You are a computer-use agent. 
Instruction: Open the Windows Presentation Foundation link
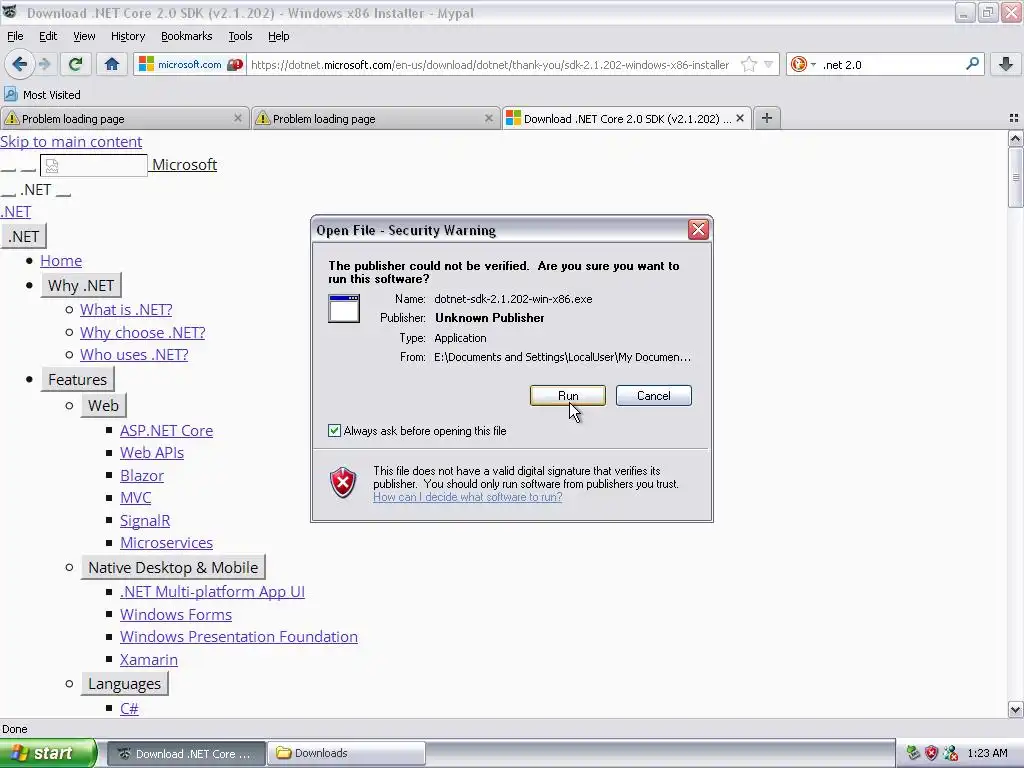pyautogui.click(x=238, y=637)
